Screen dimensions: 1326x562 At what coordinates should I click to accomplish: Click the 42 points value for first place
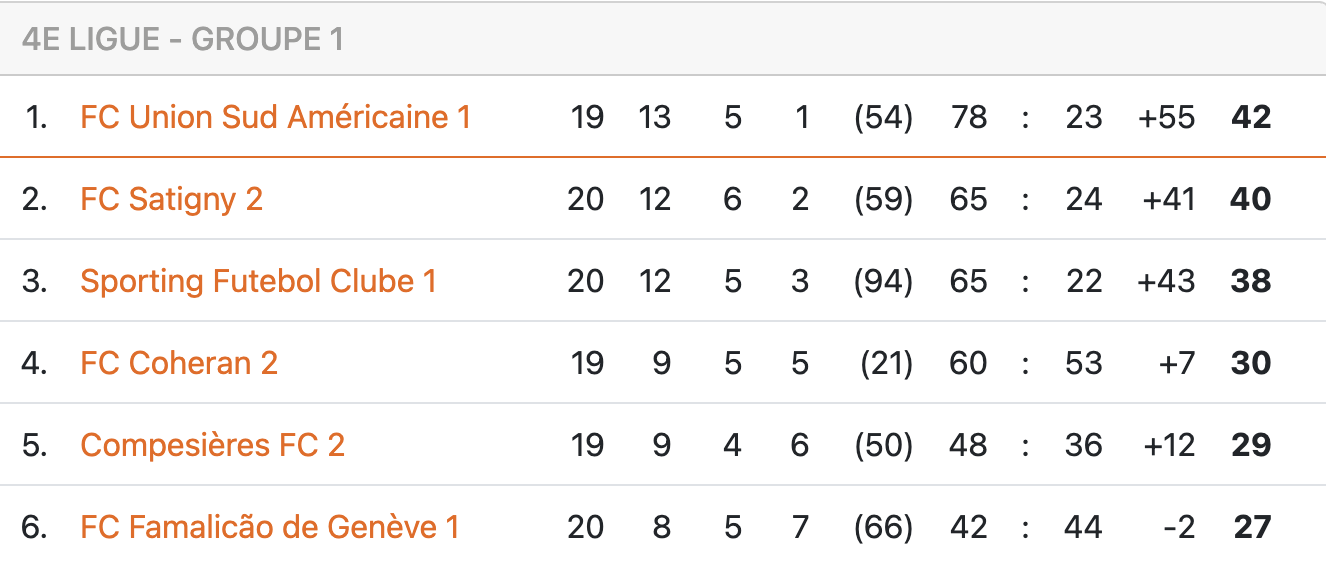[1251, 117]
